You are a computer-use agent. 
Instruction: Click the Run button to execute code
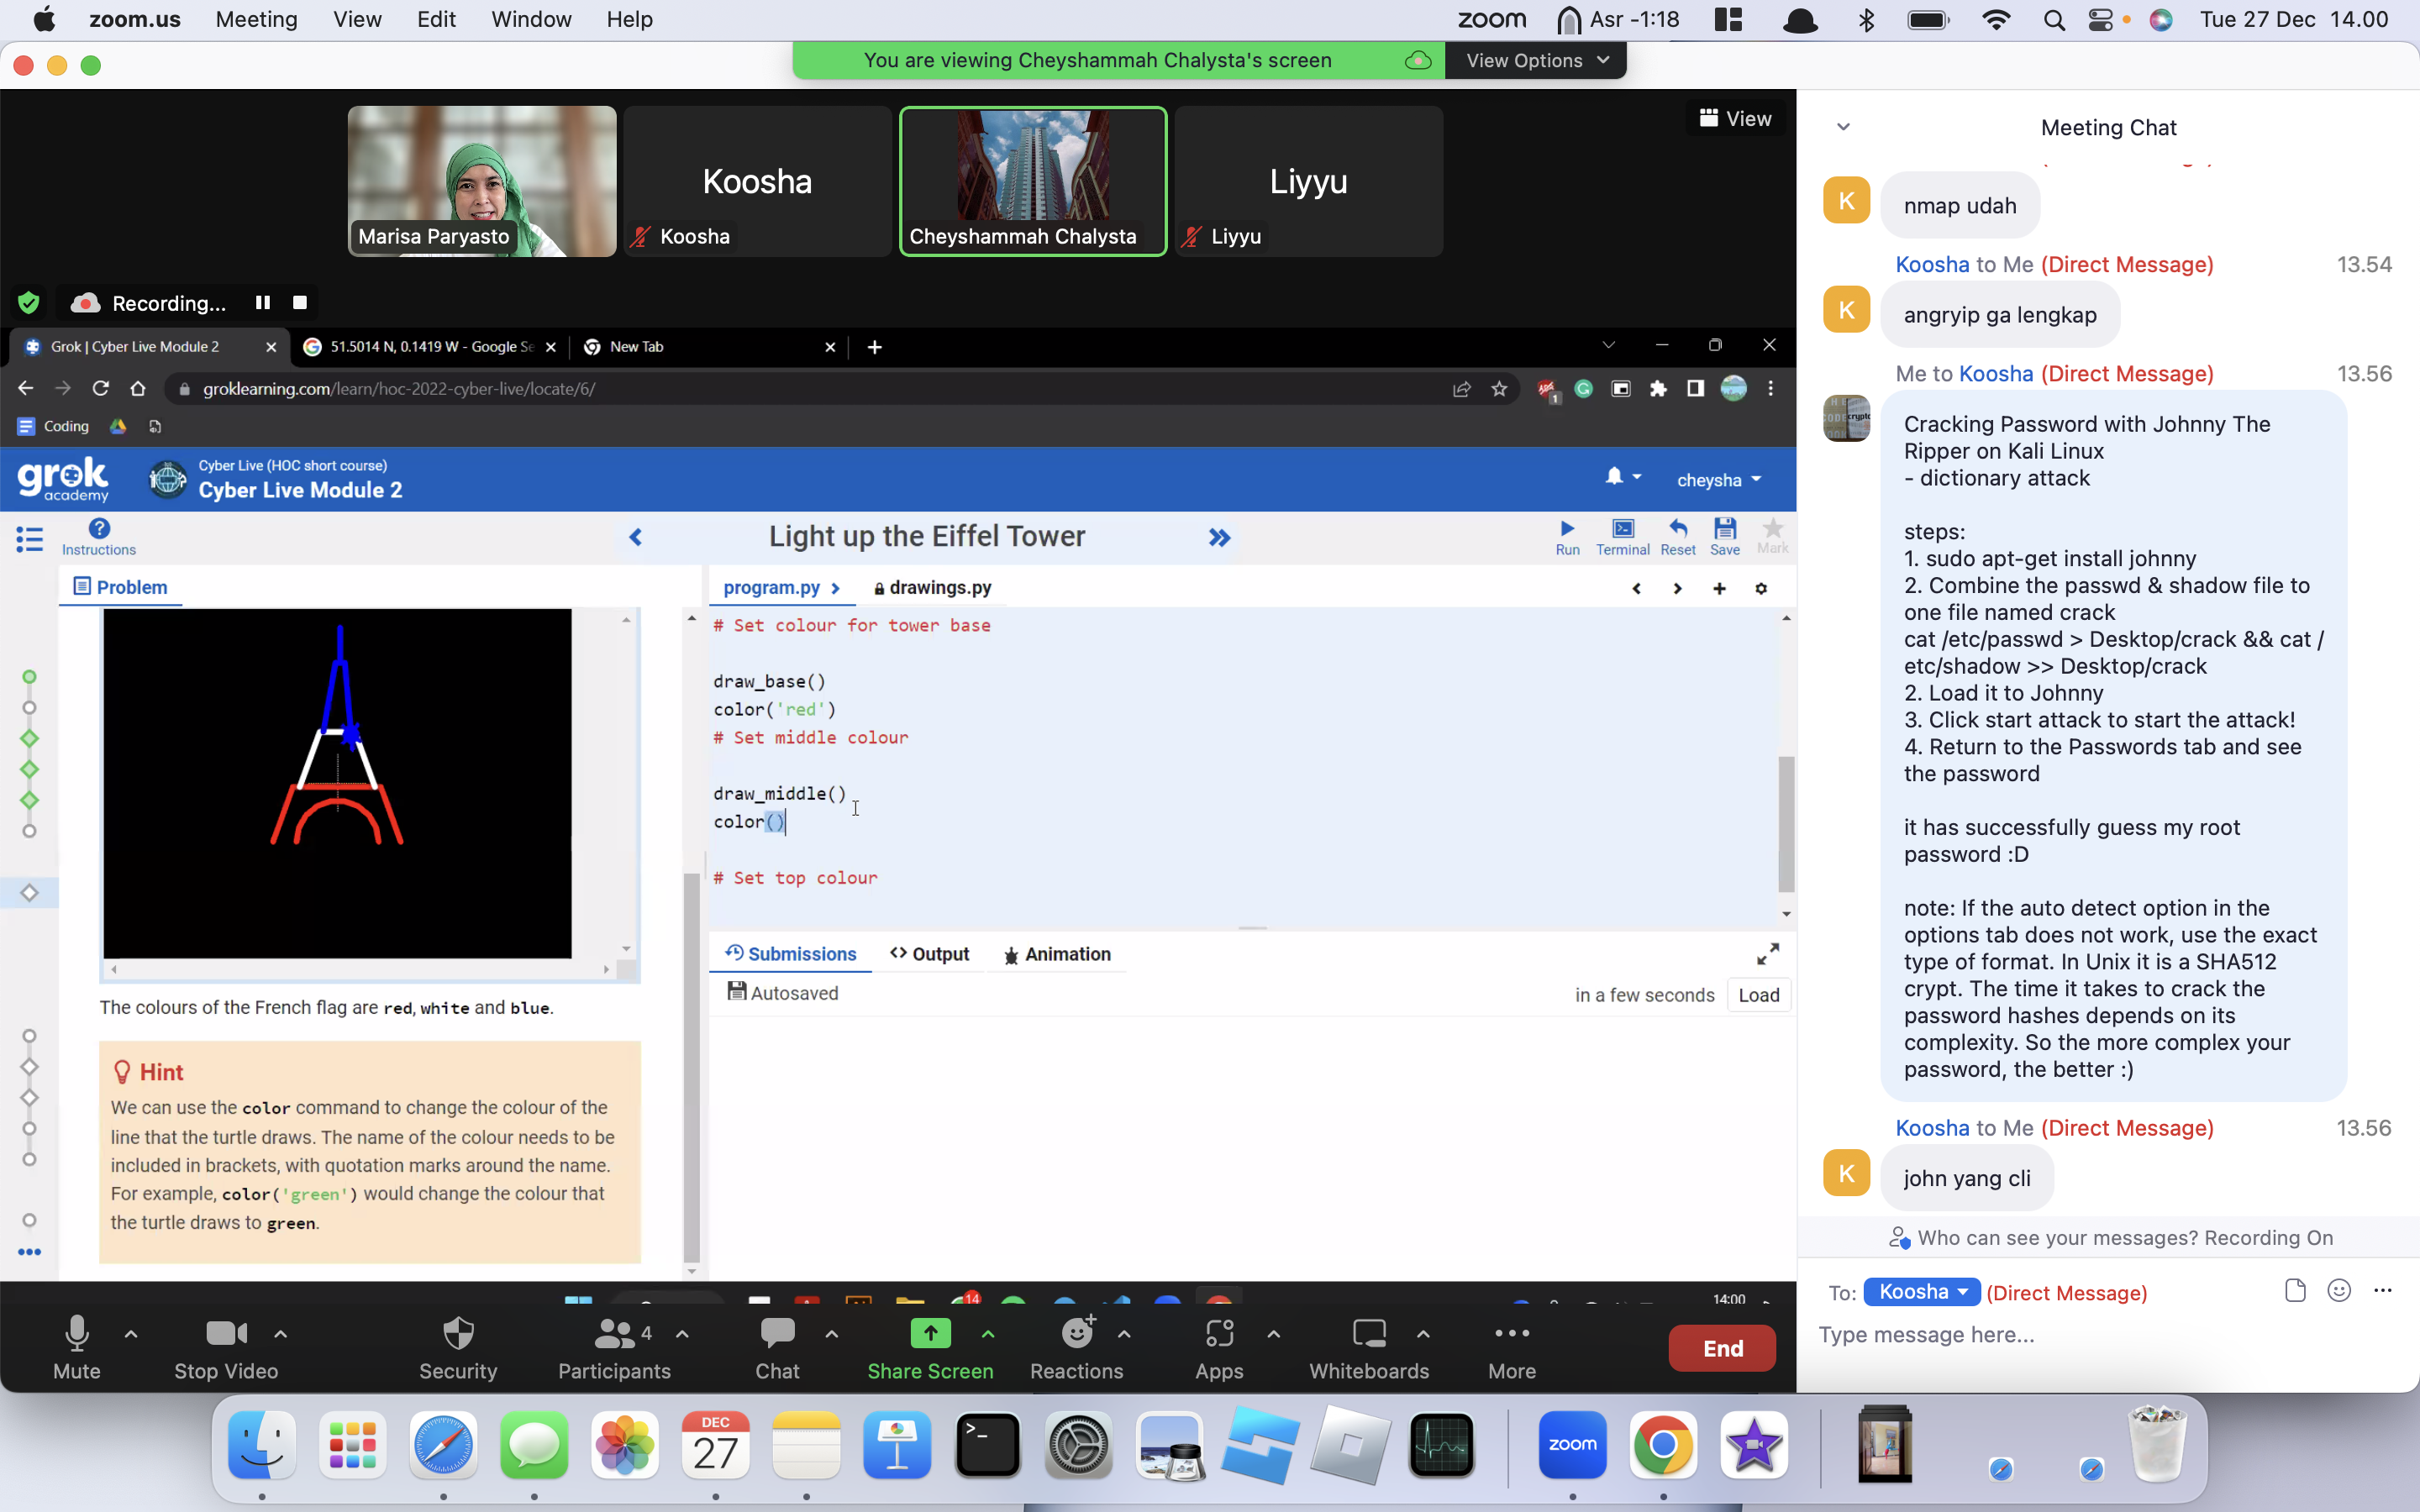click(1566, 537)
